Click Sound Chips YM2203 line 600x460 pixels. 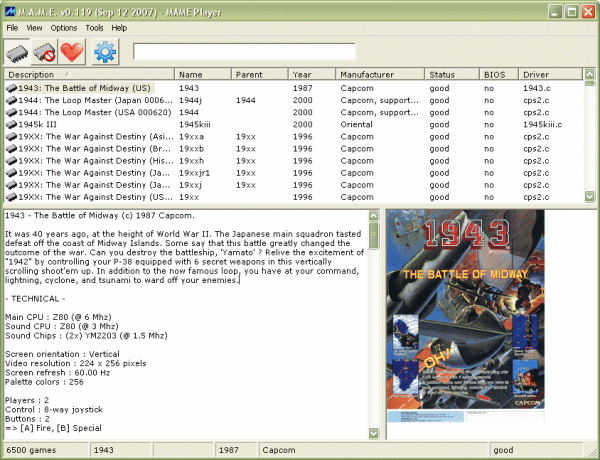(x=86, y=336)
